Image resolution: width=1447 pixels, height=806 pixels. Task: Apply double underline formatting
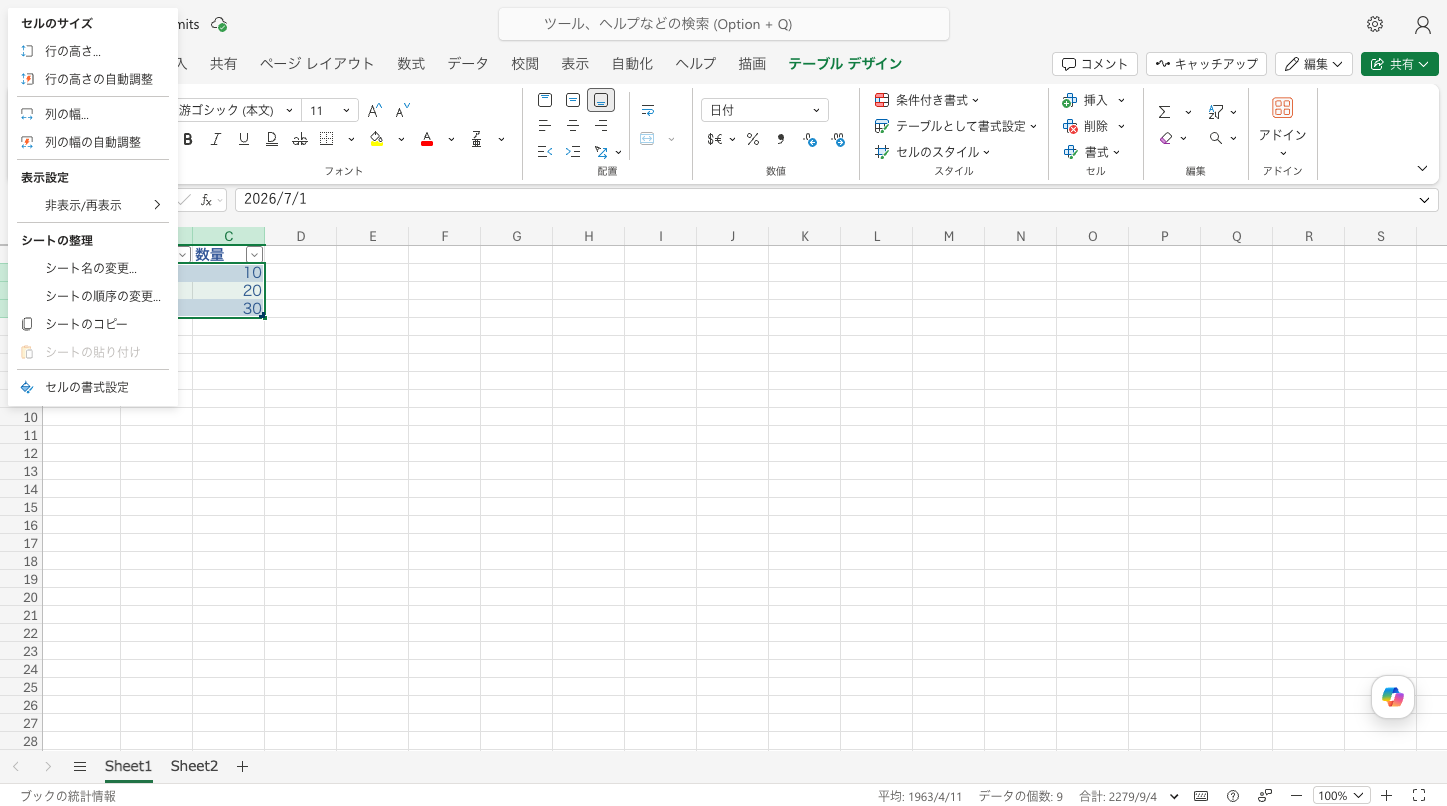[x=271, y=139]
